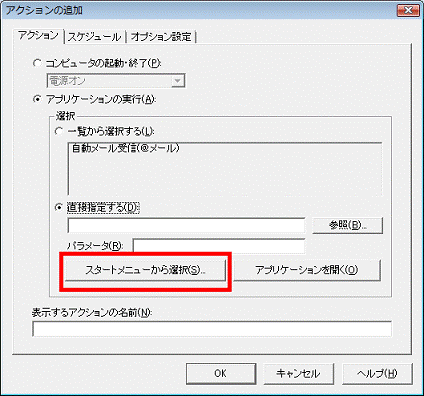Screen dimensions: 424x396
Task: Open the スケジュール tab
Action: pyautogui.click(x=94, y=37)
